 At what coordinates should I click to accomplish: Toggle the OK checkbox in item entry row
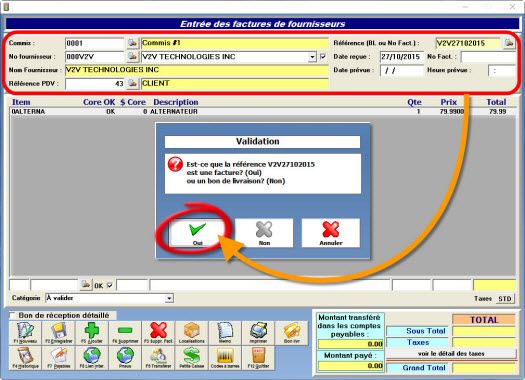click(109, 286)
